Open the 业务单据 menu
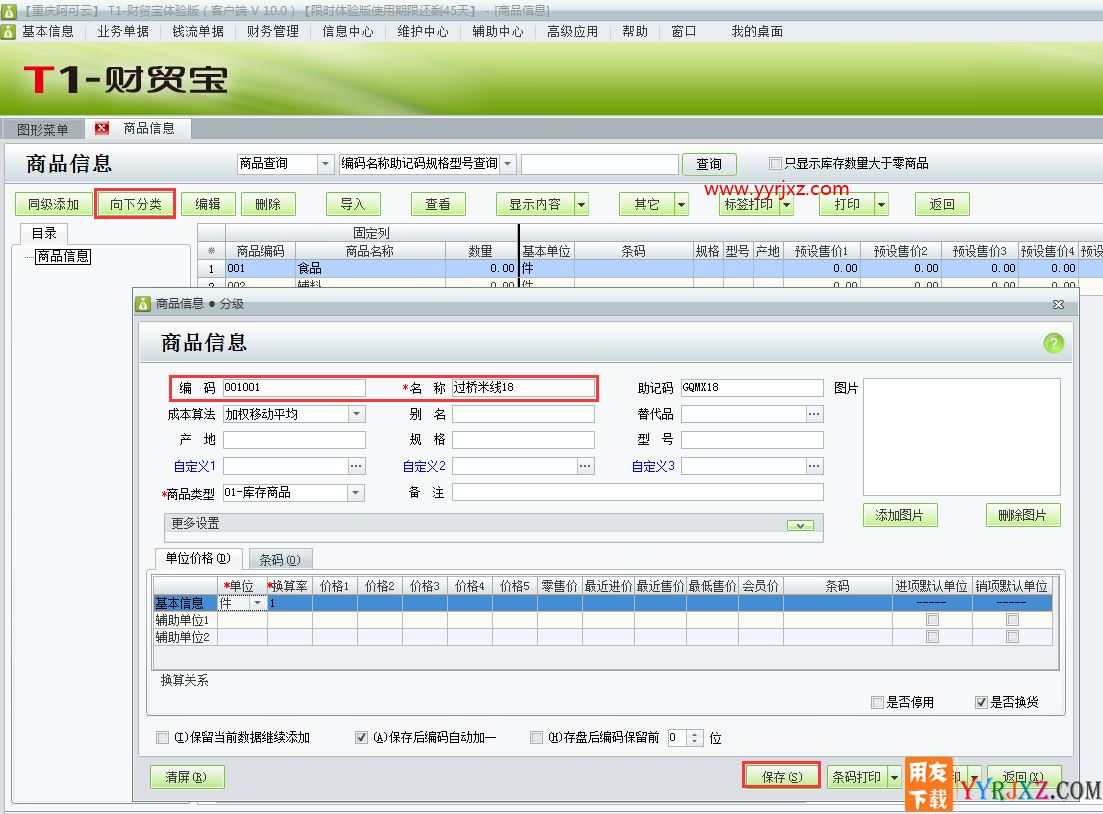This screenshot has width=1103, height=814. 122,32
